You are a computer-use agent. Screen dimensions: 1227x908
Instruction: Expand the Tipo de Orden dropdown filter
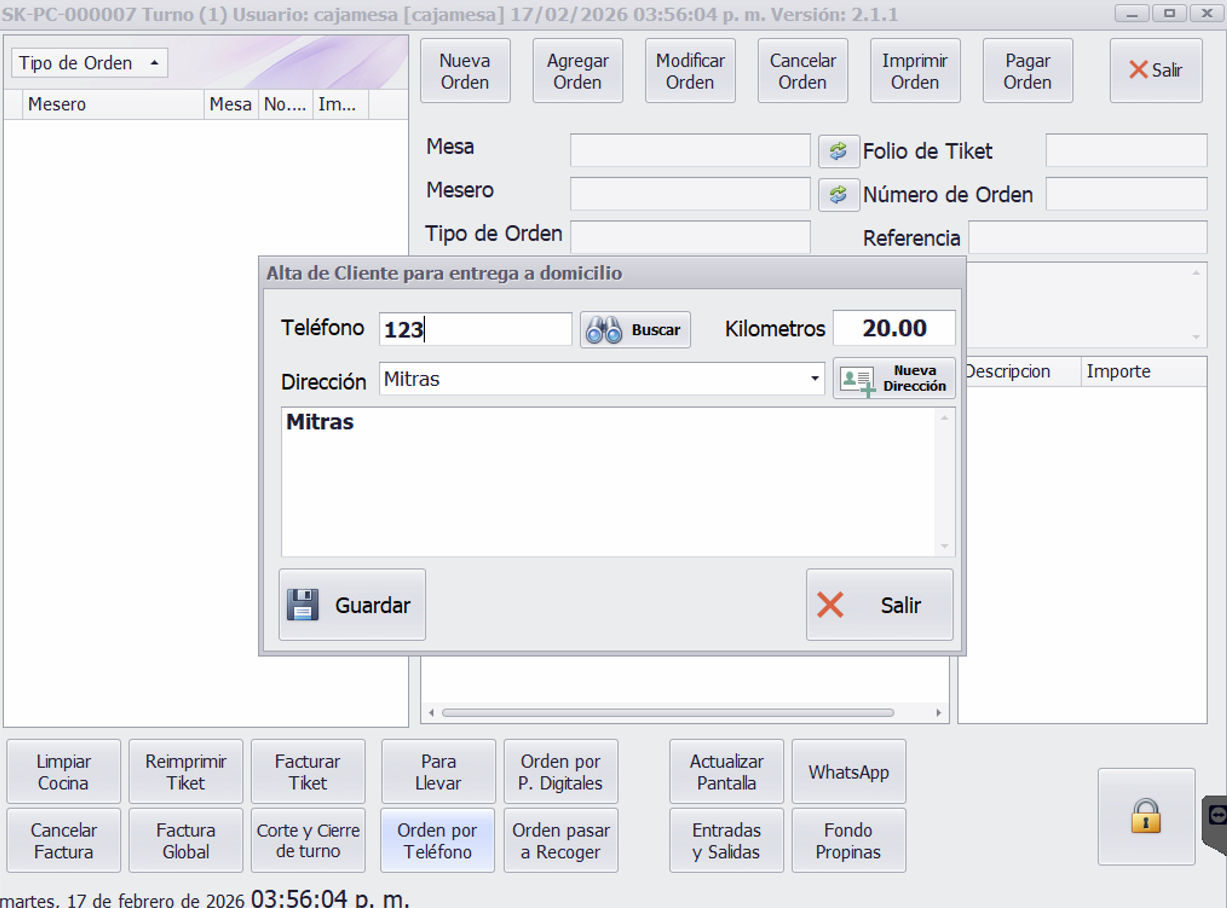coord(89,63)
